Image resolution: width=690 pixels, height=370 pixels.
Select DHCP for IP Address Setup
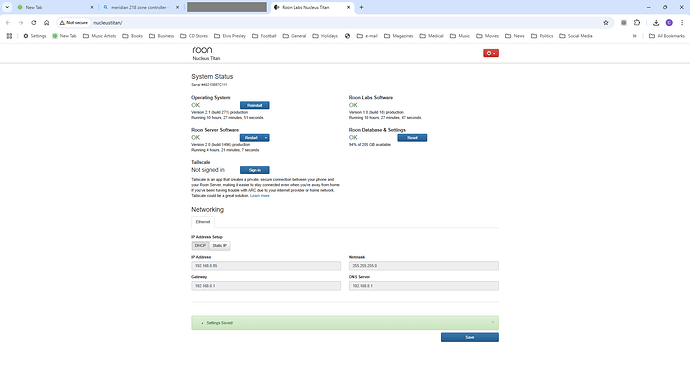pos(200,245)
